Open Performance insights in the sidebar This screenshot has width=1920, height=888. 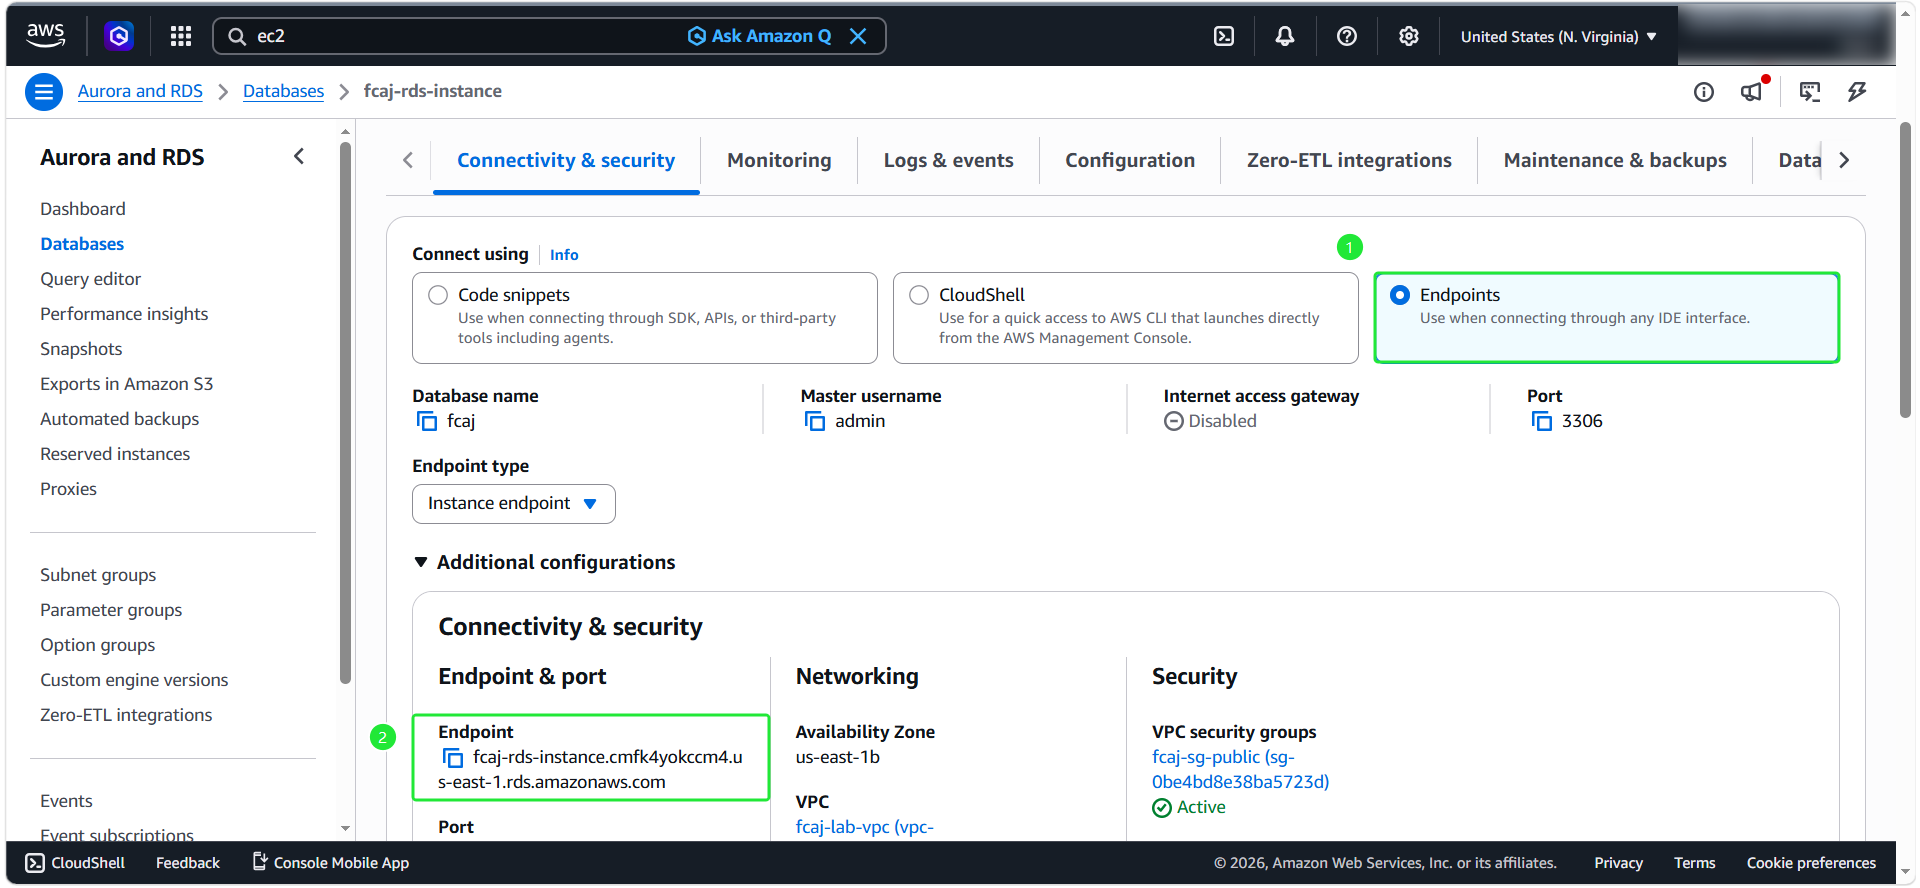[124, 314]
